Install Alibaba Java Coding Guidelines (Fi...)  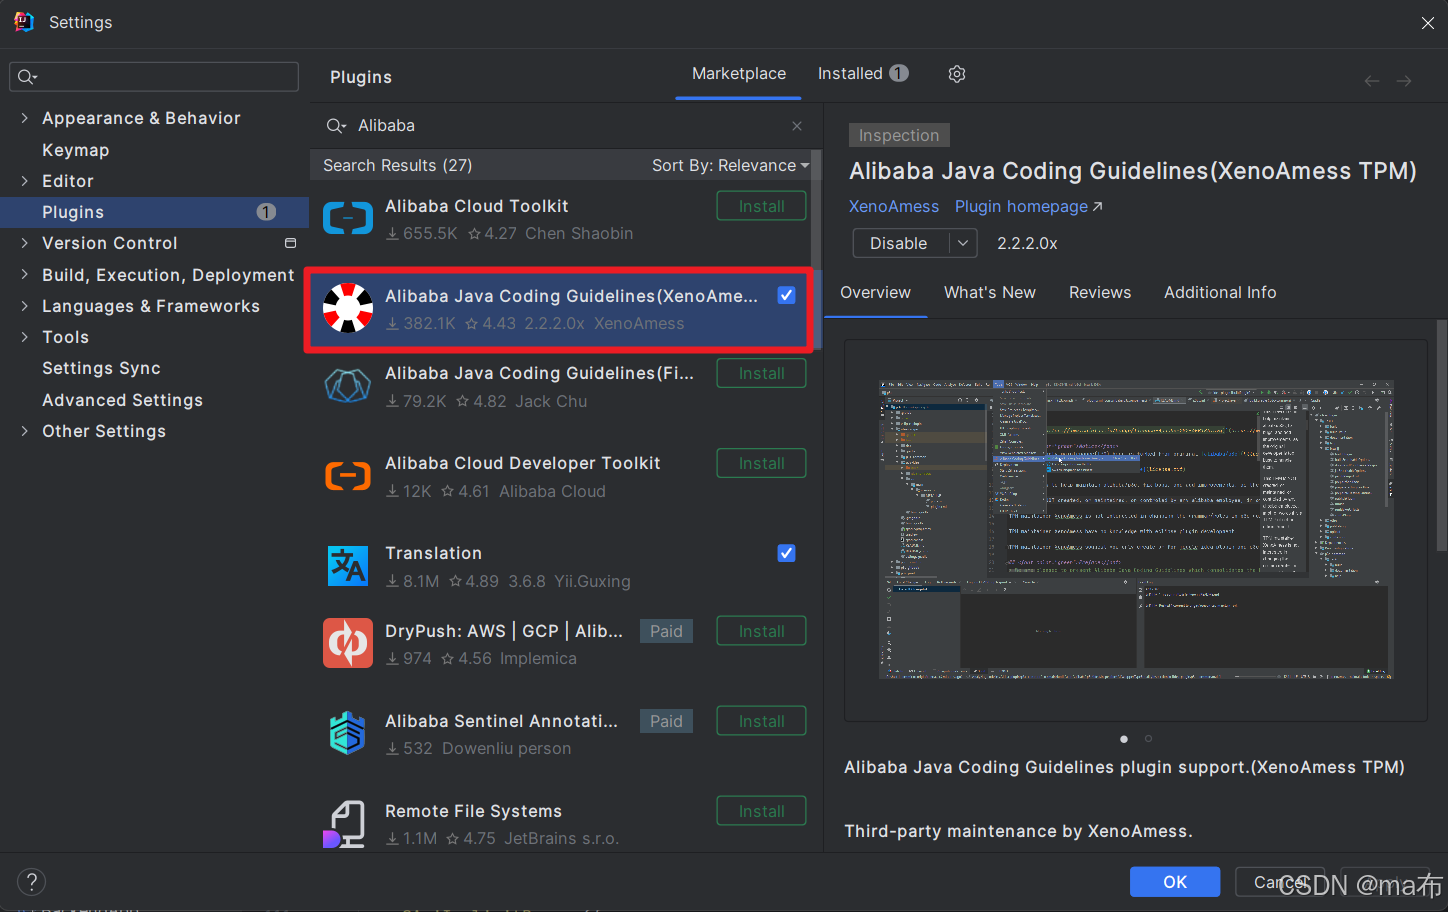(x=761, y=373)
